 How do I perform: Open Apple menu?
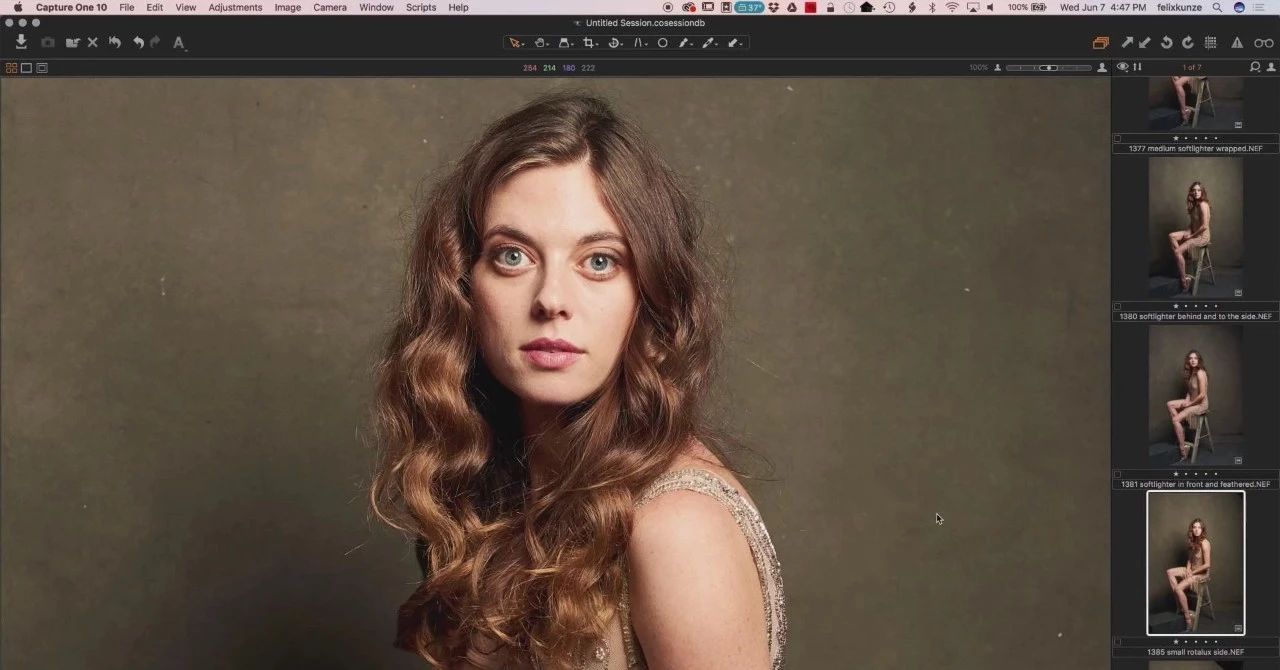pos(17,7)
